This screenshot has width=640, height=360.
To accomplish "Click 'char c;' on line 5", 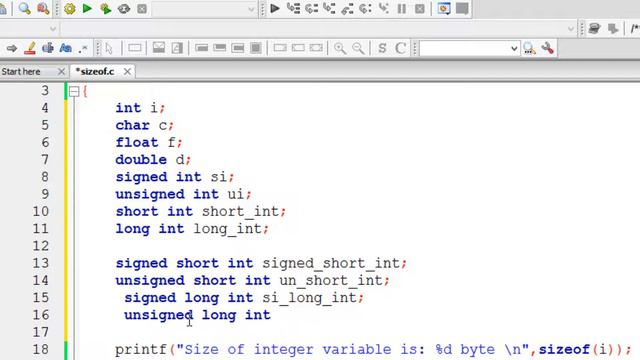I will [x=145, y=125].
